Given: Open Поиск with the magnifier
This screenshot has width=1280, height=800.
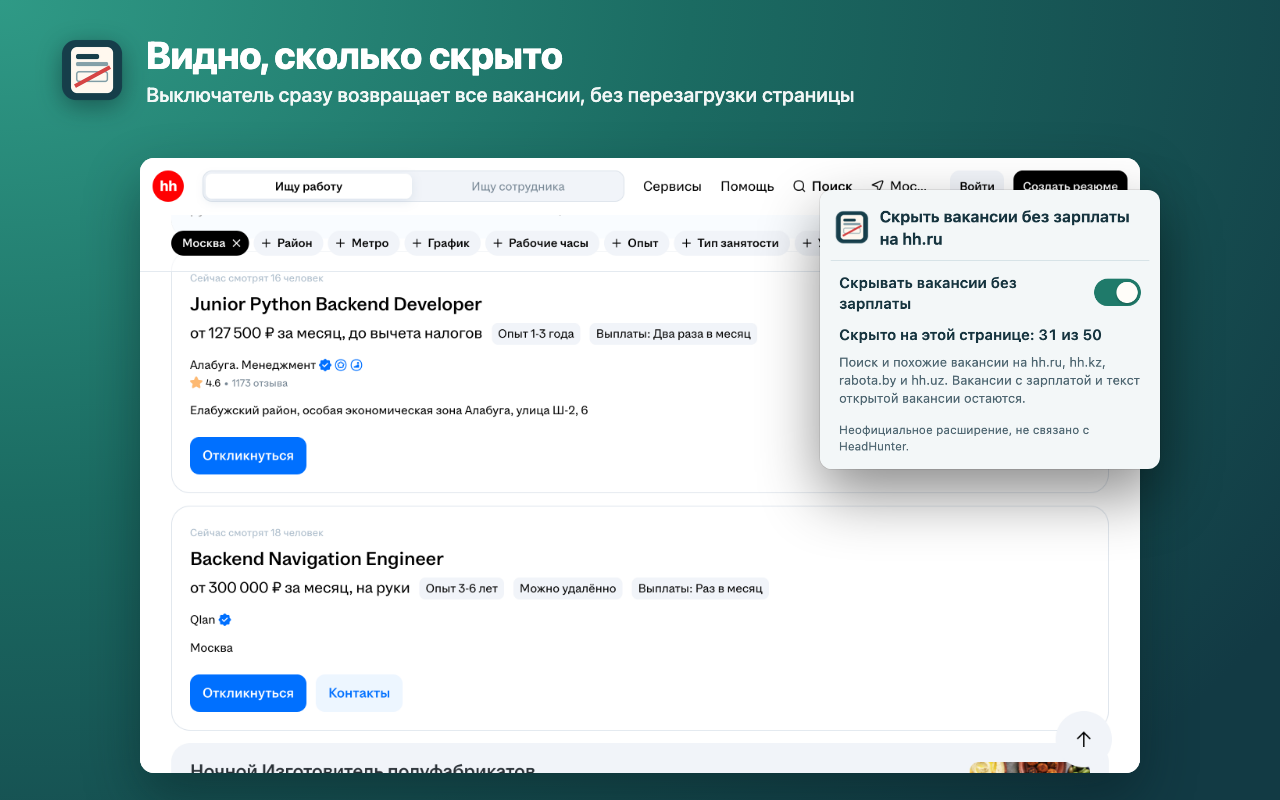Looking at the screenshot, I should point(822,187).
